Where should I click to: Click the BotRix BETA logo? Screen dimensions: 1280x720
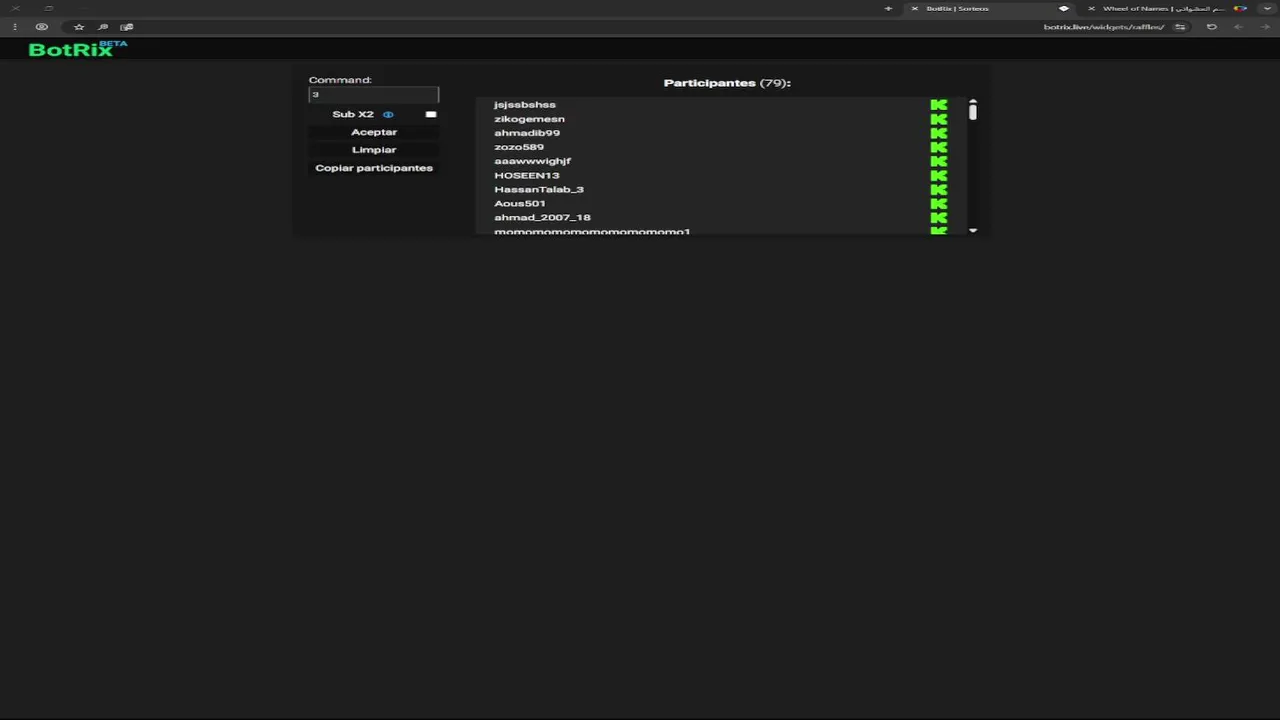click(x=78, y=49)
